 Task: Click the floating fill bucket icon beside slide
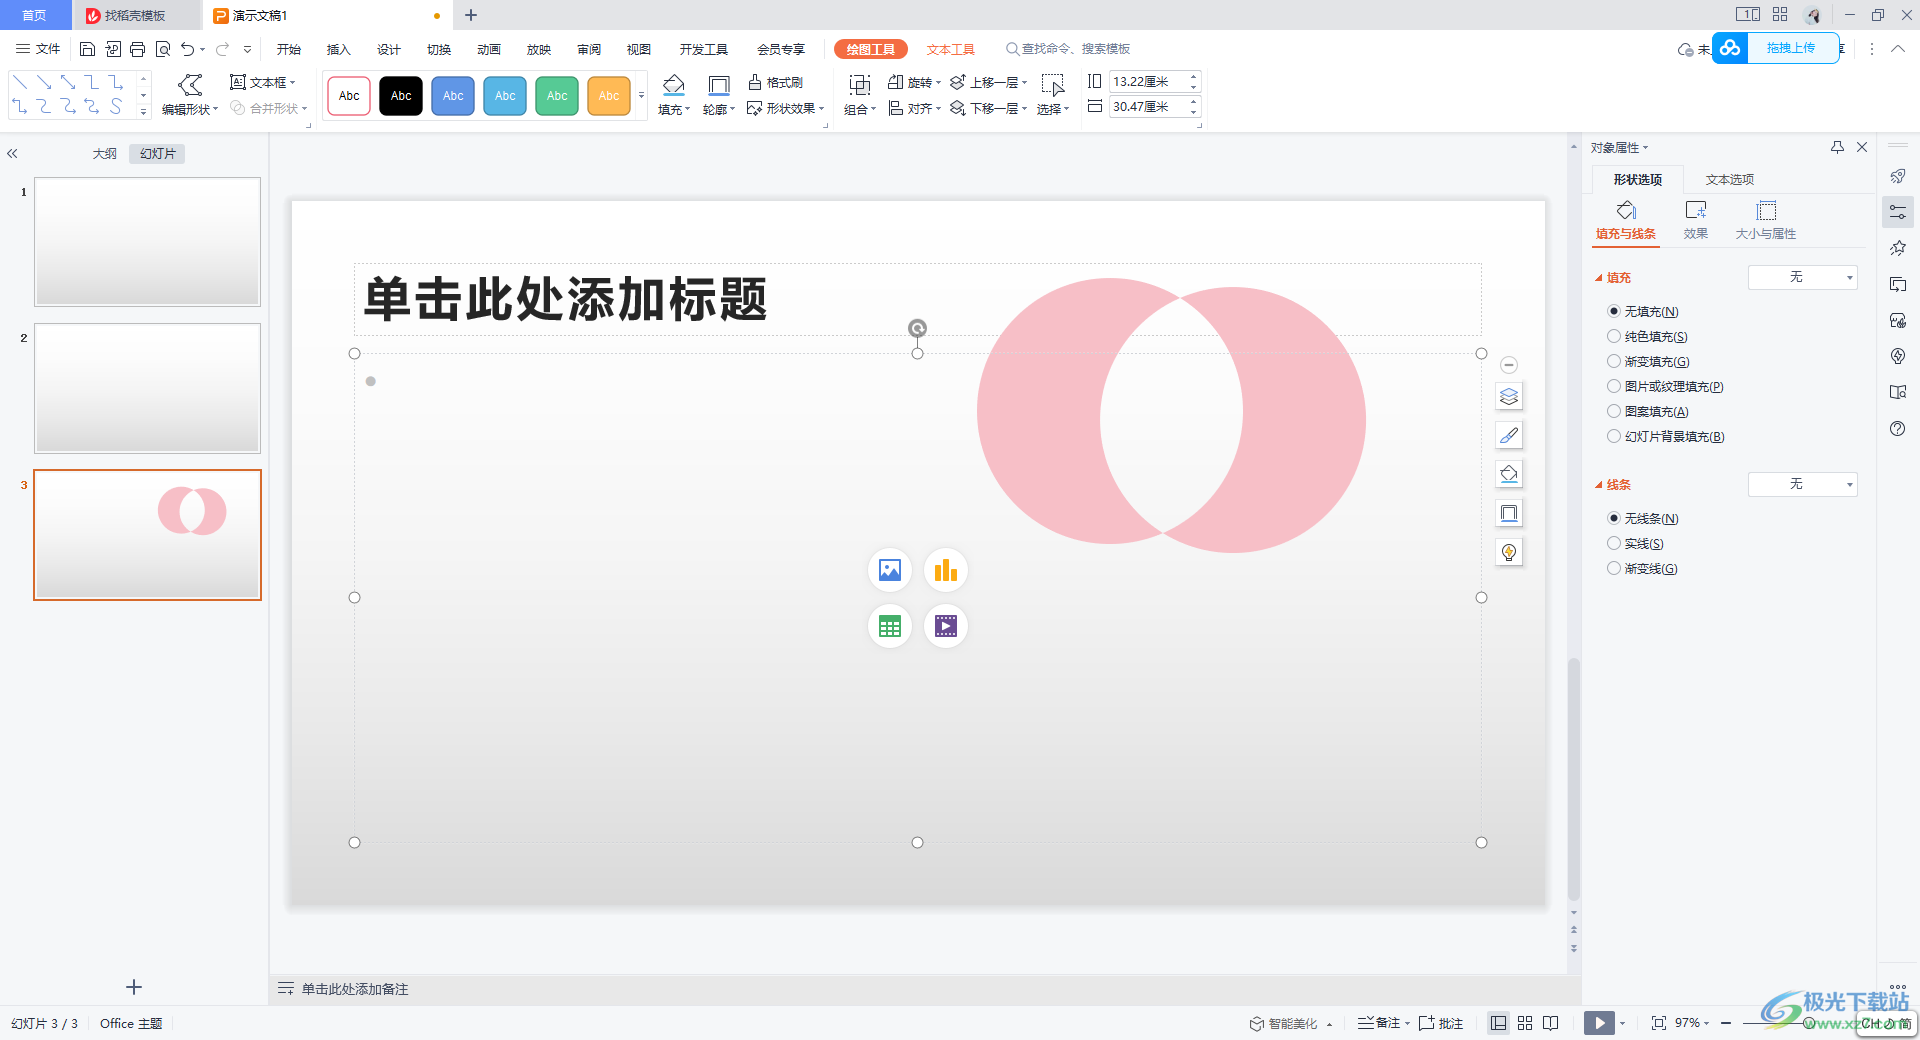click(x=1509, y=474)
